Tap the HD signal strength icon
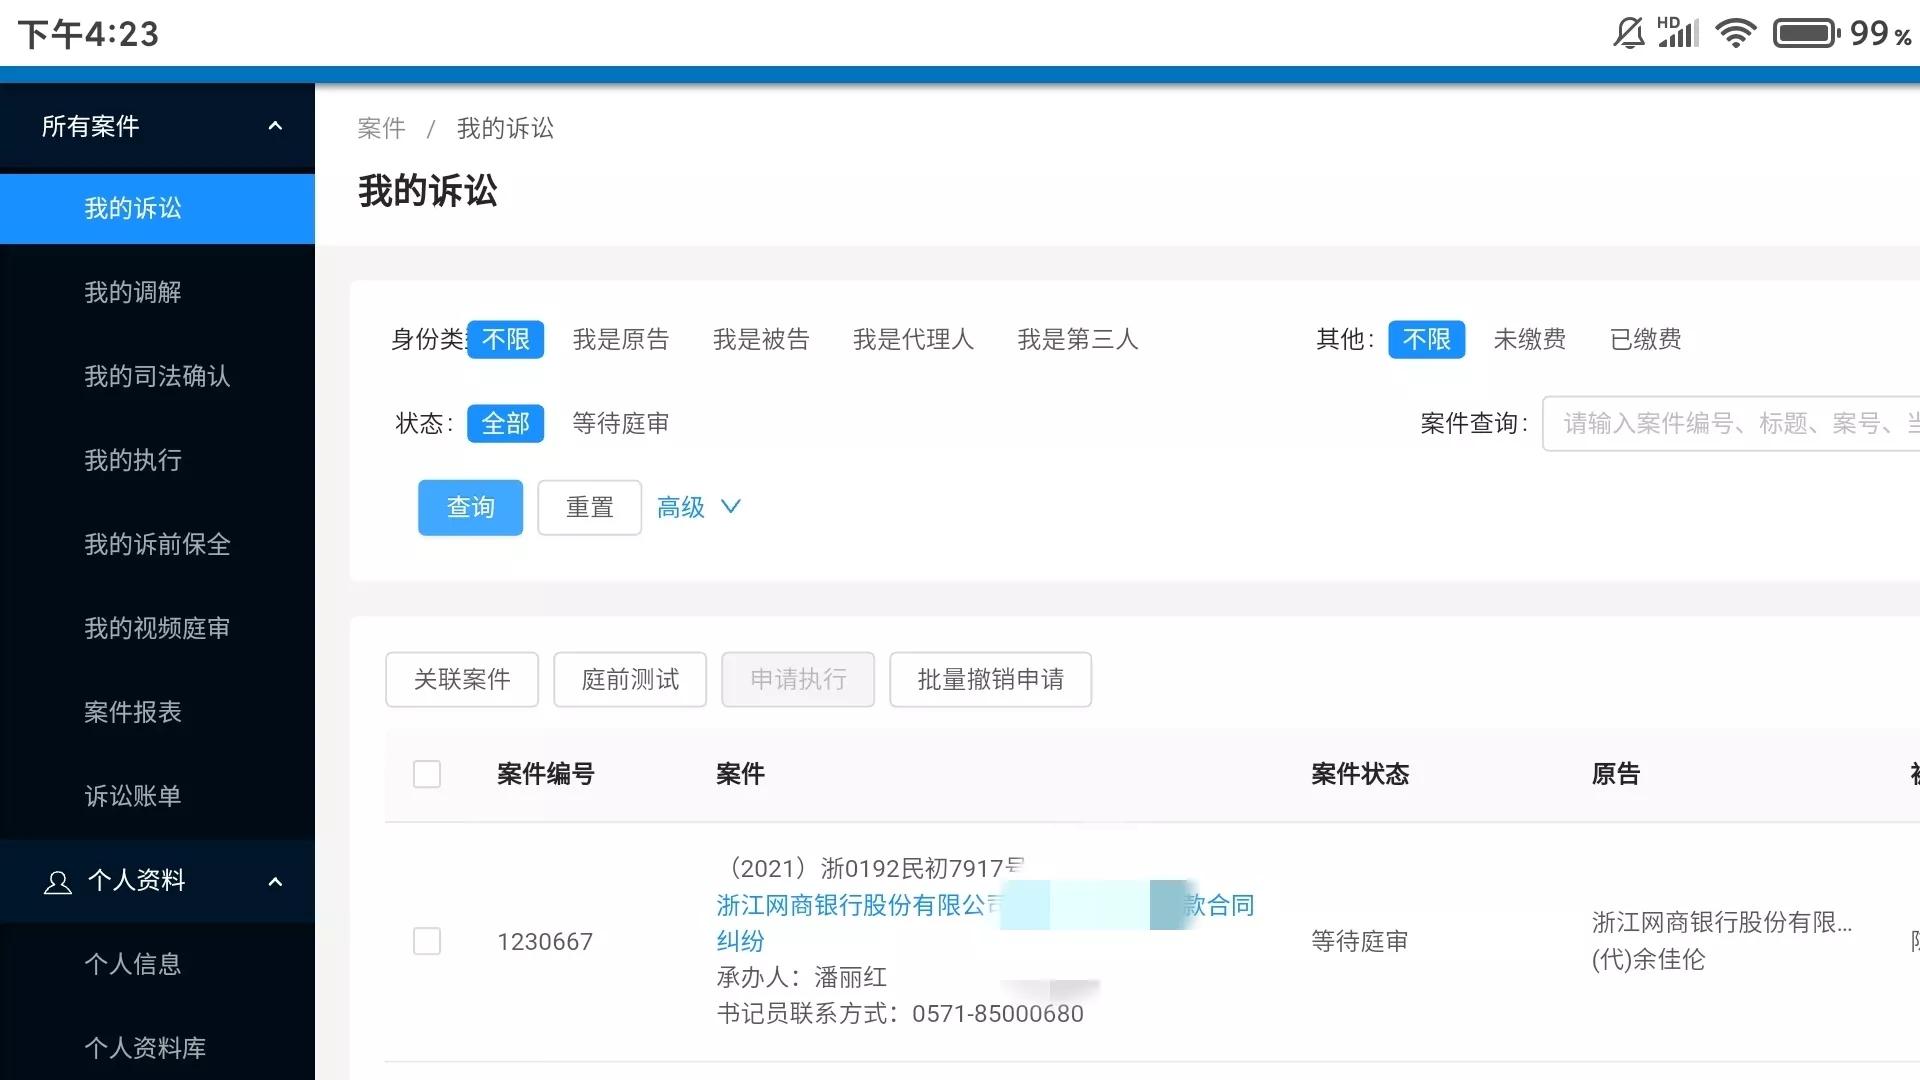This screenshot has width=1920, height=1080. click(1679, 33)
